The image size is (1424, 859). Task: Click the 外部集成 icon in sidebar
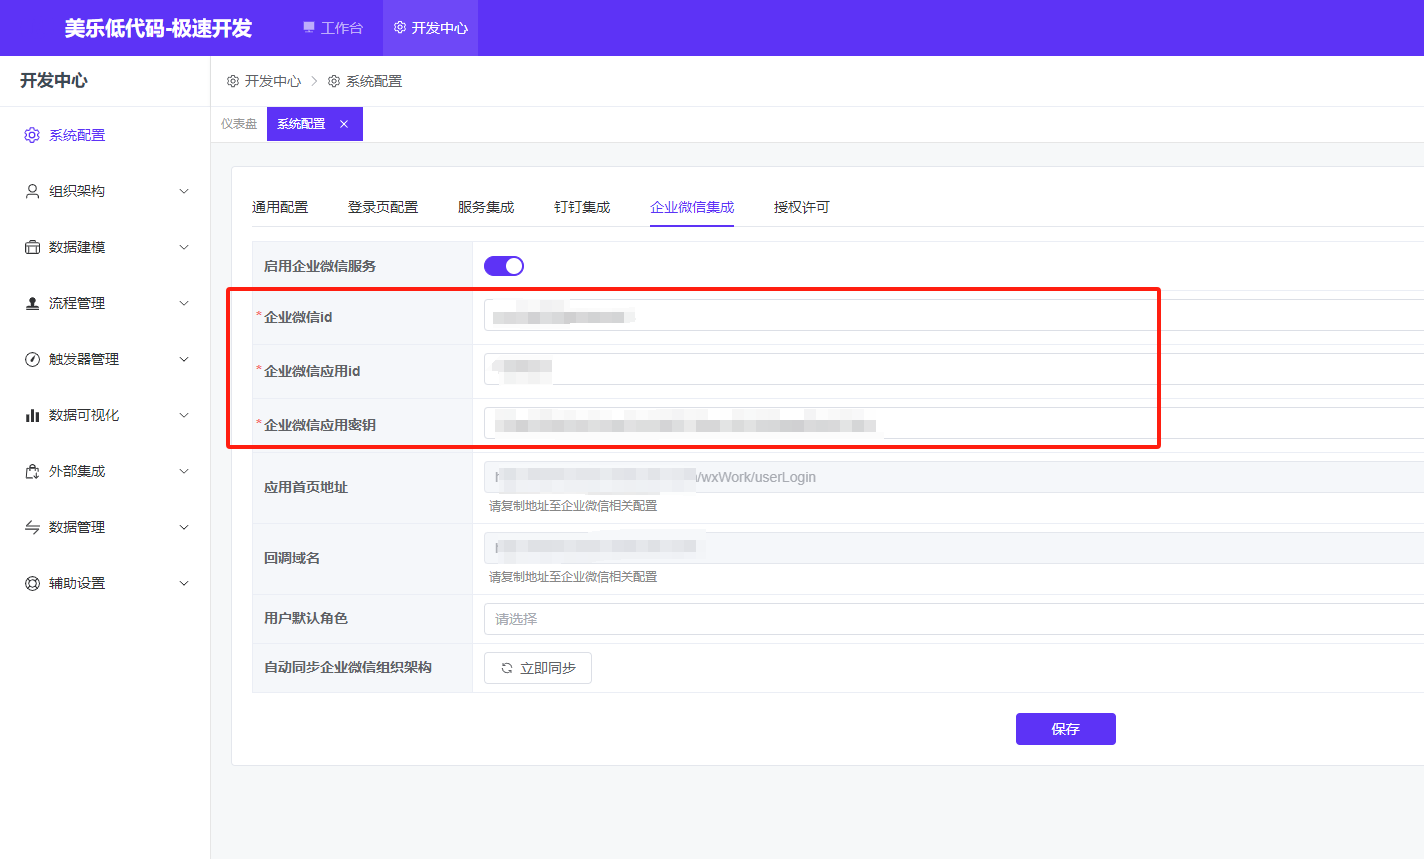(32, 471)
